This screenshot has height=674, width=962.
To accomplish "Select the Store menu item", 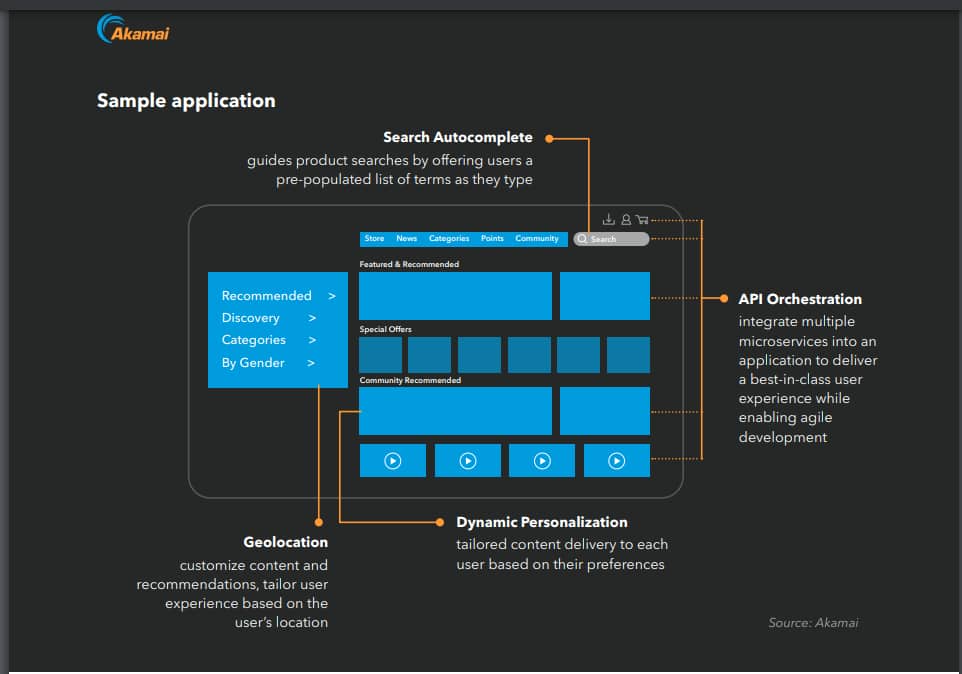I will point(374,239).
